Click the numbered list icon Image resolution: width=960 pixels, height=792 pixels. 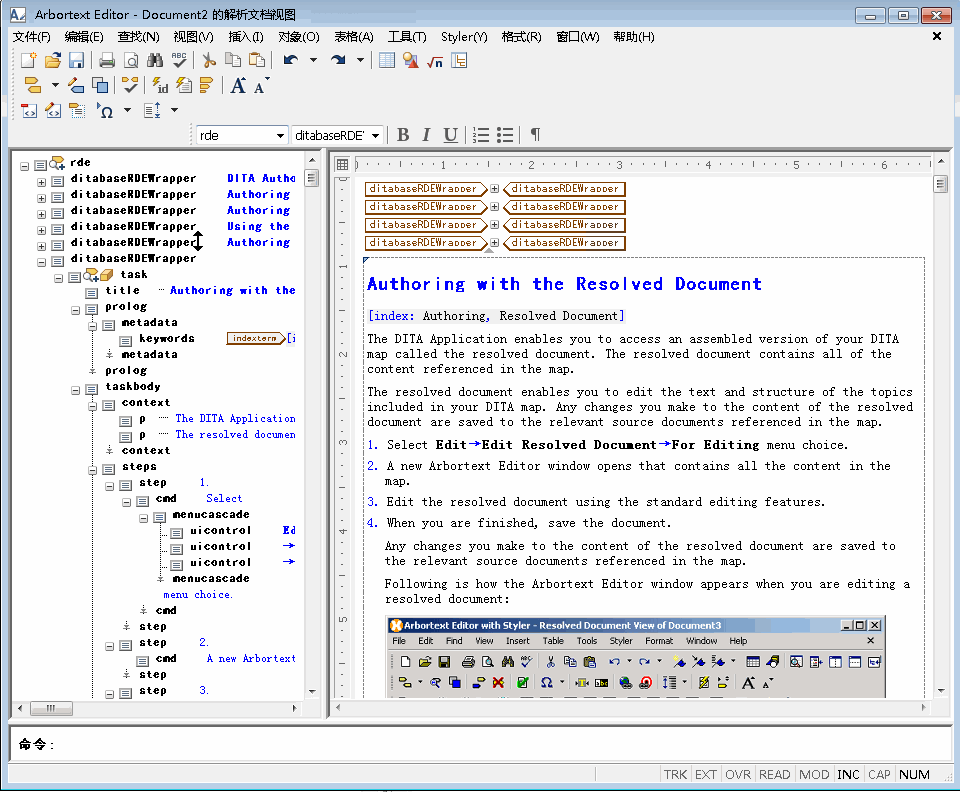[x=481, y=135]
